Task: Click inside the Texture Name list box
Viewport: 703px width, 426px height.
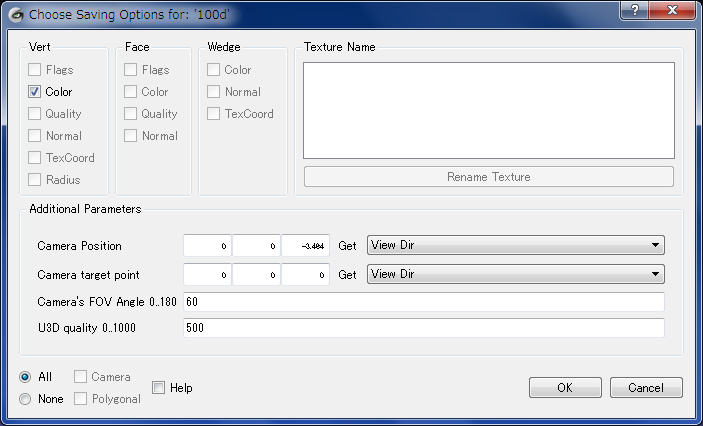Action: pyautogui.click(x=489, y=110)
